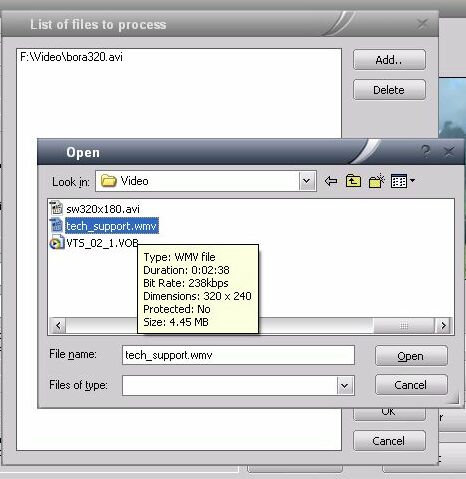The width and height of the screenshot is (466, 479).
Task: Click the Add.. button
Action: point(389,60)
